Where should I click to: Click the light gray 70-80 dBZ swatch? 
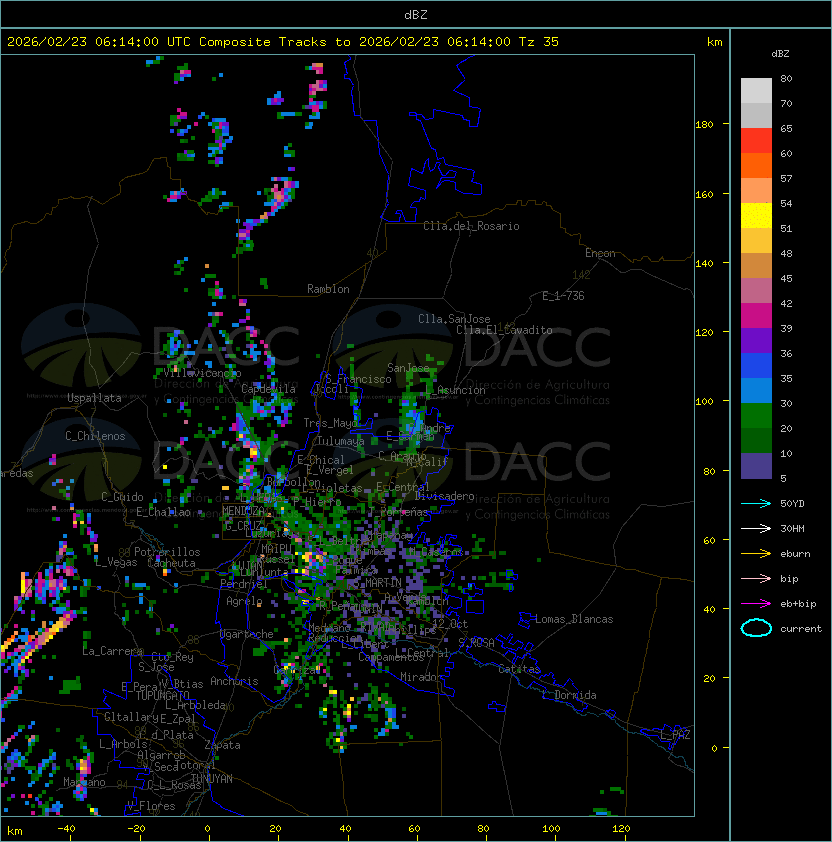click(756, 91)
